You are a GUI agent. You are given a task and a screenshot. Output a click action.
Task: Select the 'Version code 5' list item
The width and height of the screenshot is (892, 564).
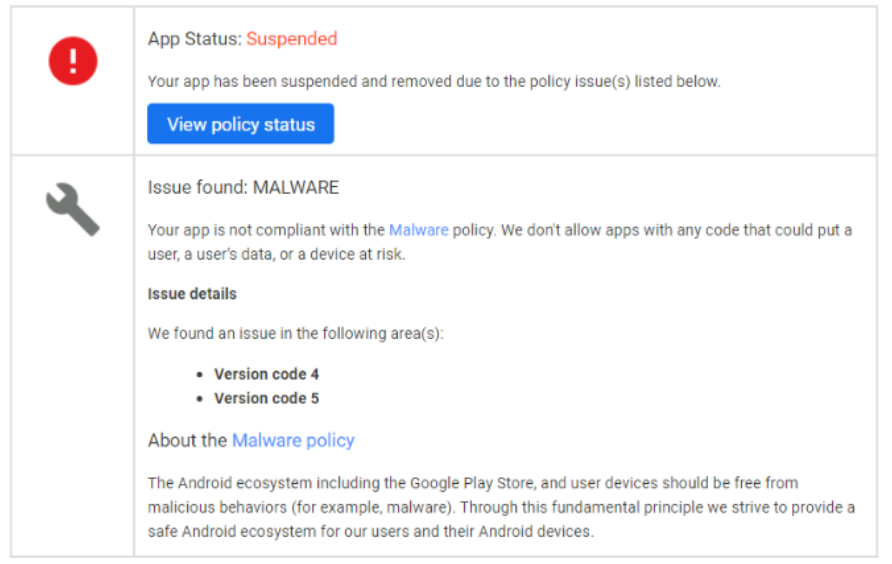[266, 398]
